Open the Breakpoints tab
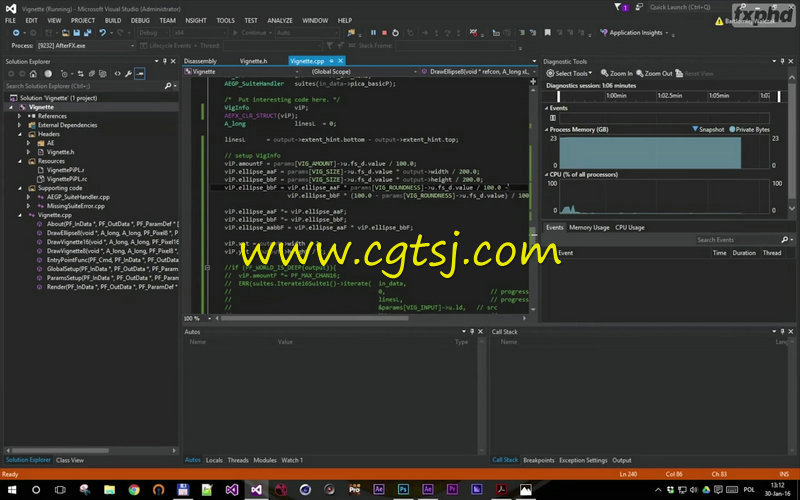The width and height of the screenshot is (800, 500). coord(538,460)
